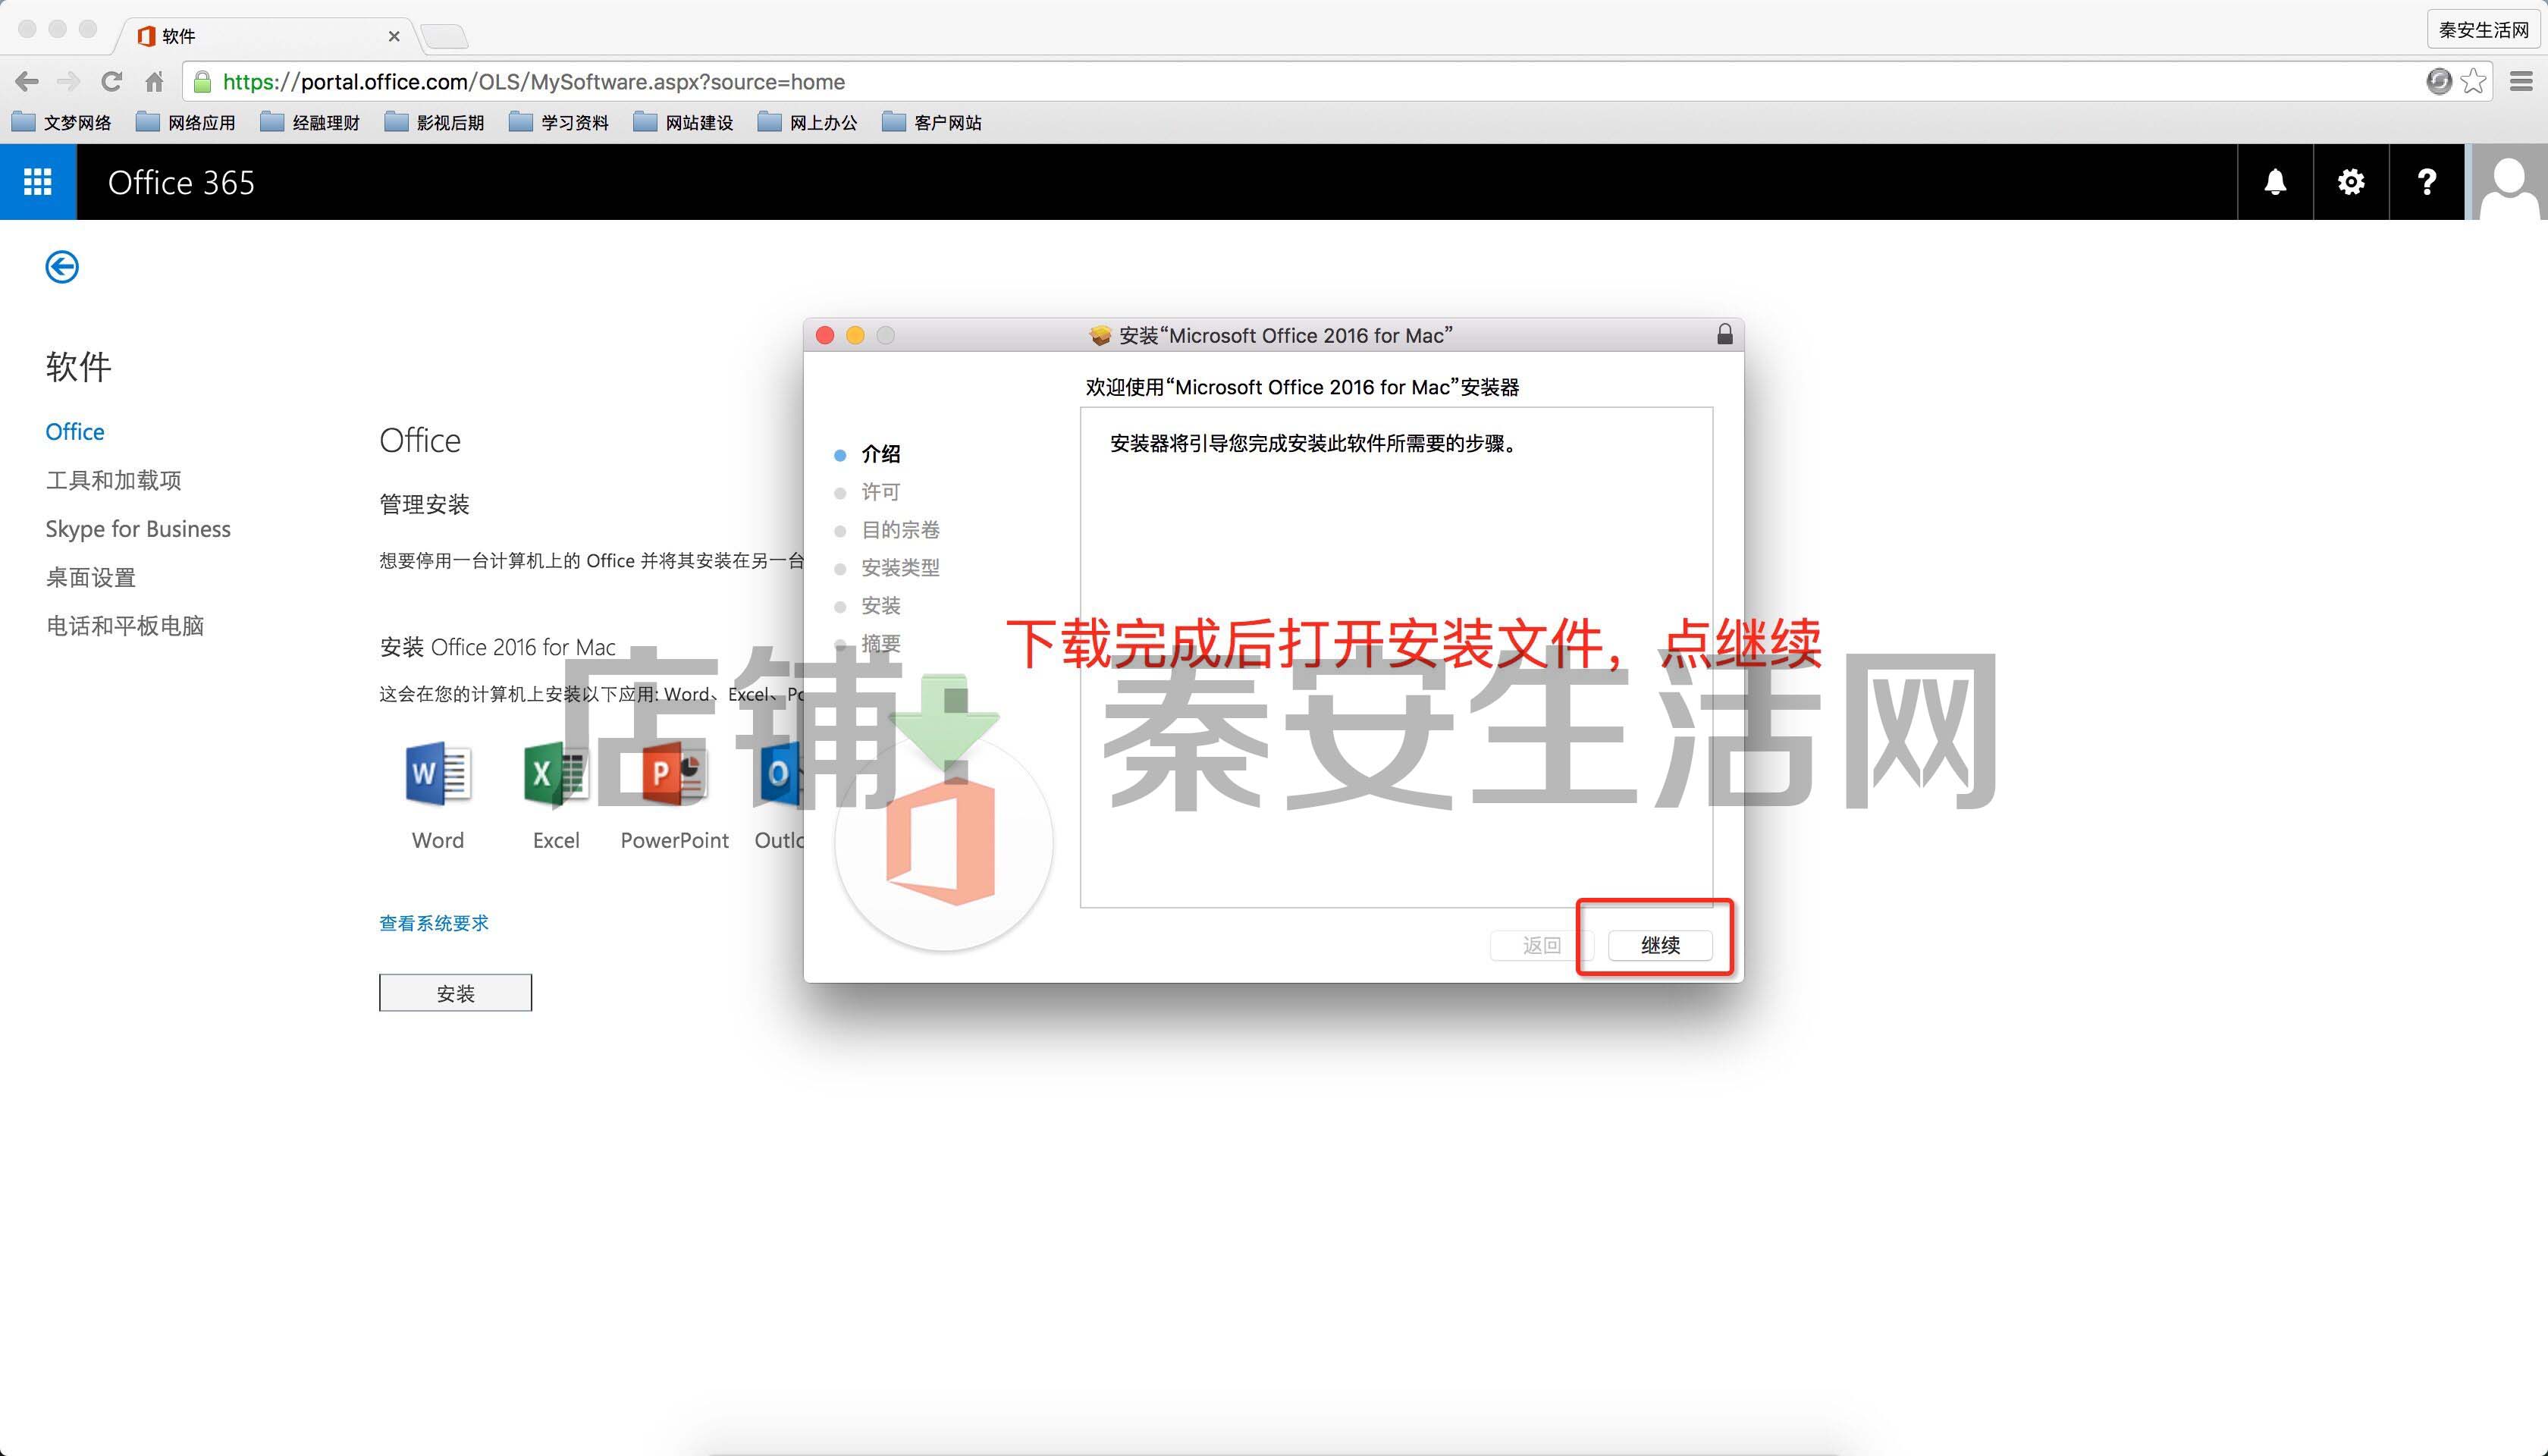
Task: Click the 安装 Office 2016 for Mac heading
Action: (497, 647)
